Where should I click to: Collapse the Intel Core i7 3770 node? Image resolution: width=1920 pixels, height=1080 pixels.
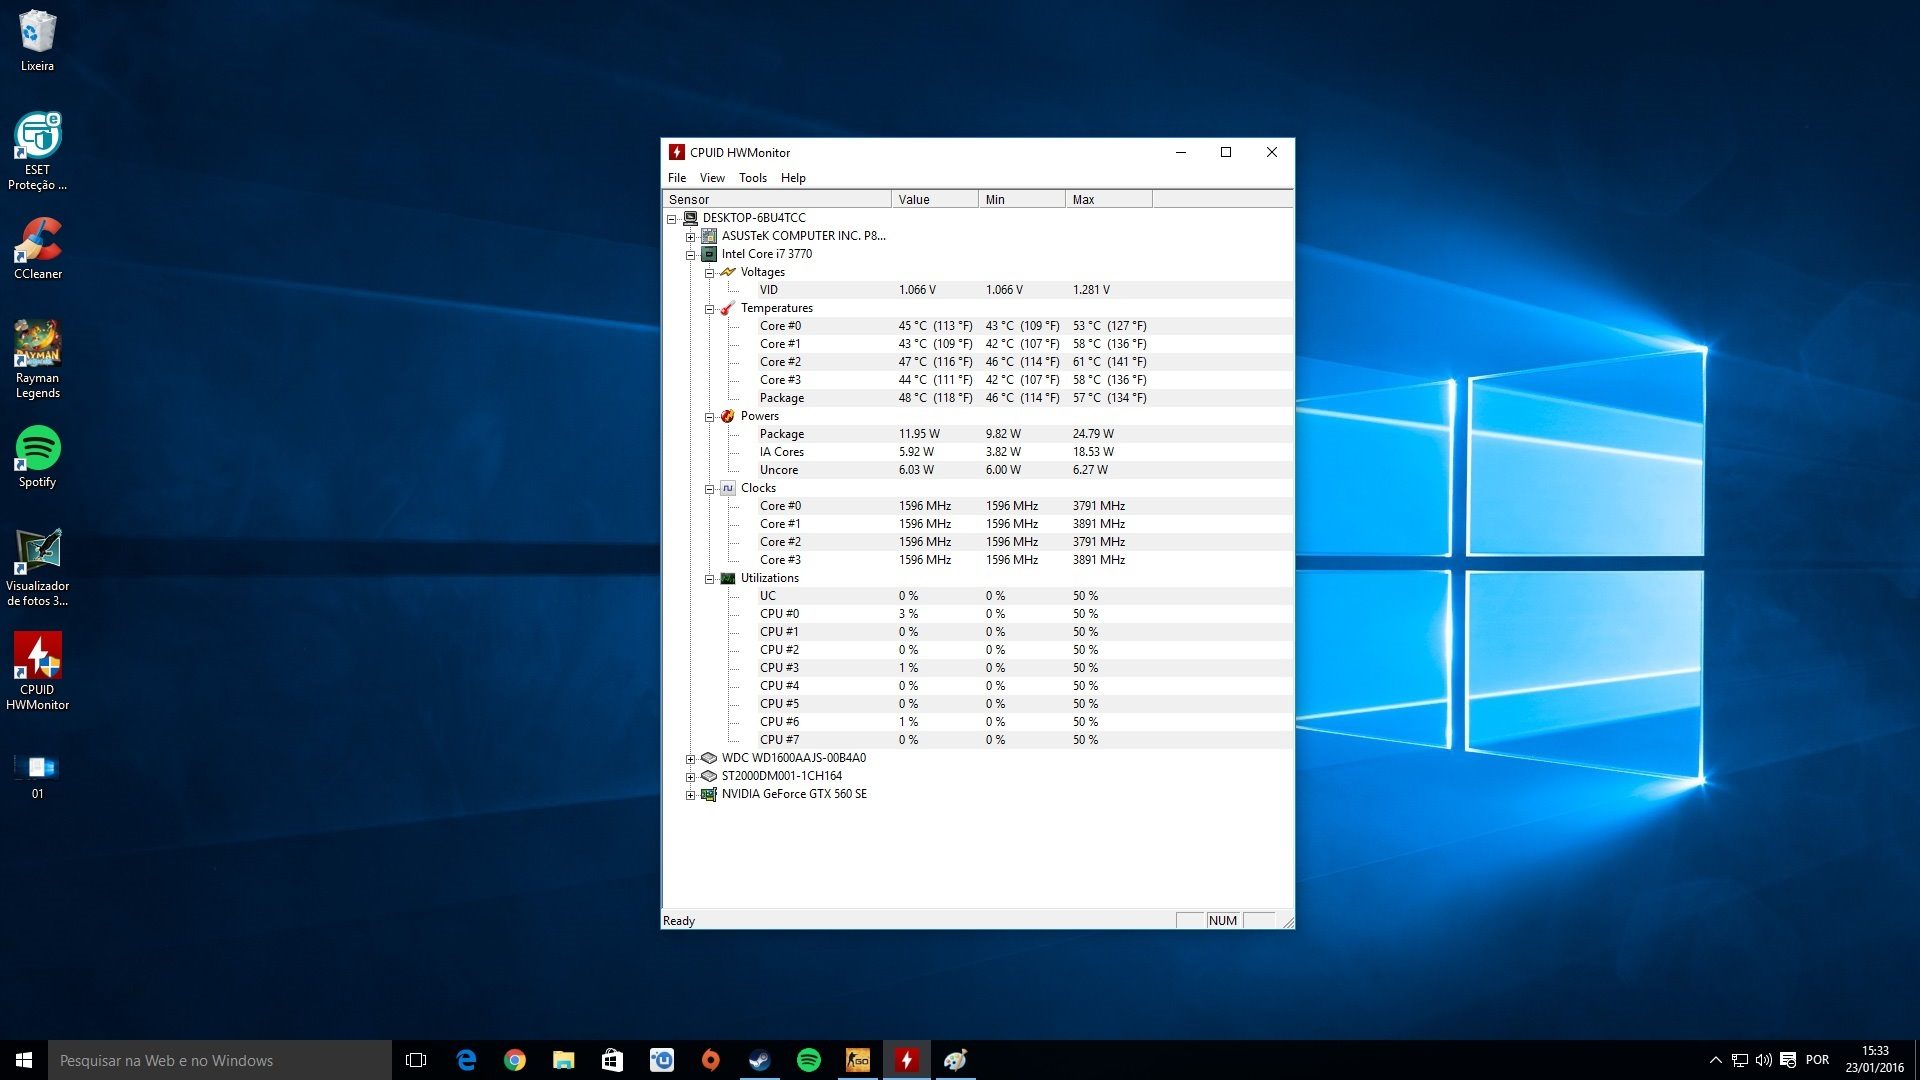click(x=690, y=255)
